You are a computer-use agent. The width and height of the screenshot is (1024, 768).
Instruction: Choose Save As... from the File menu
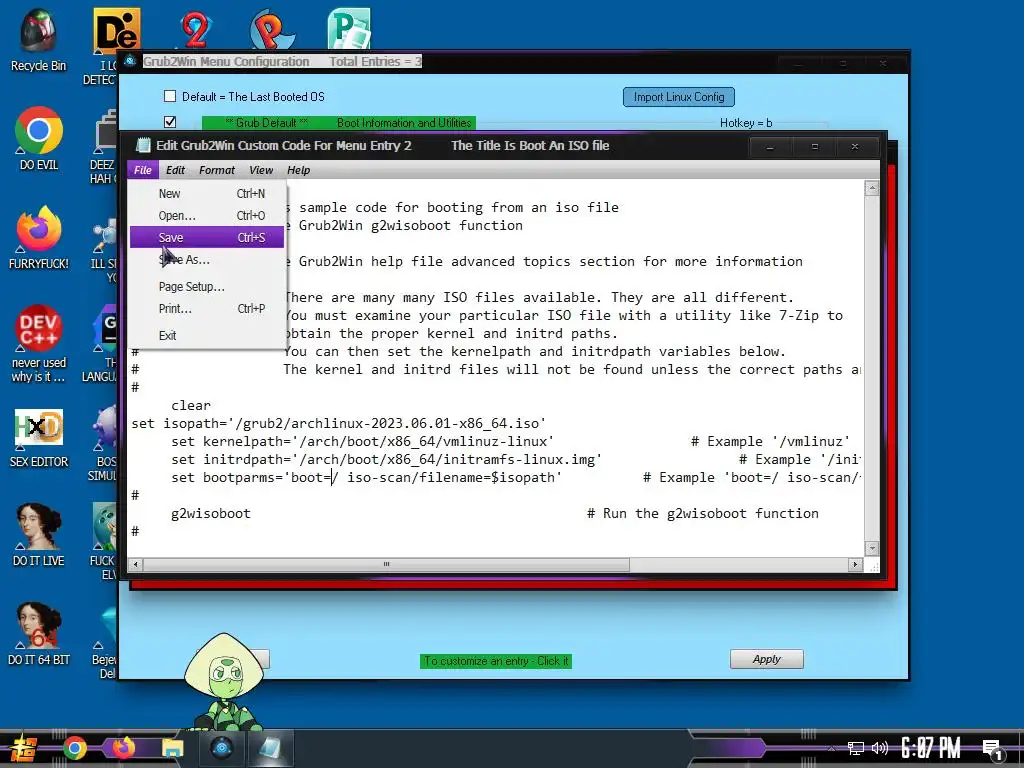coord(207,259)
